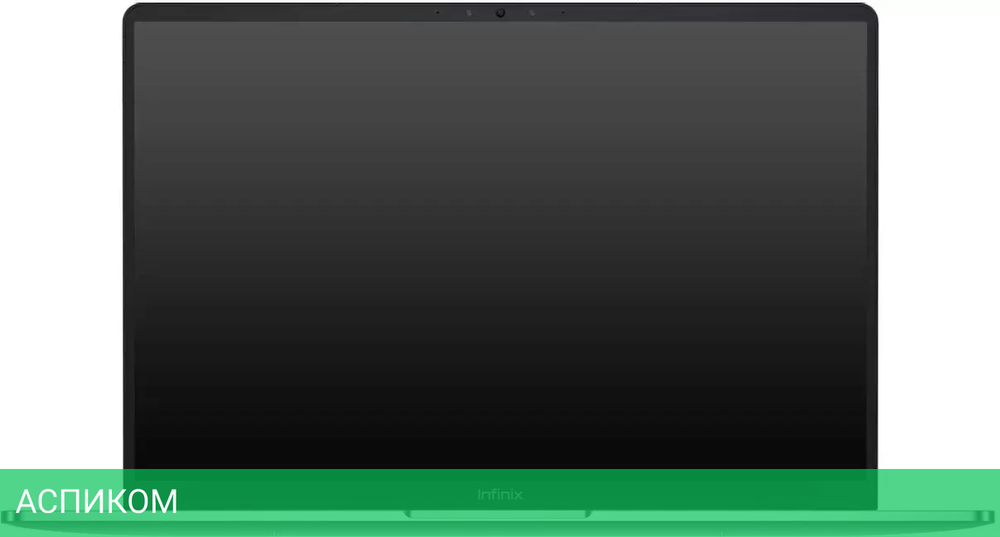Click the top-right corner of the laptop lid
This screenshot has width=1000, height=537.
870,11
